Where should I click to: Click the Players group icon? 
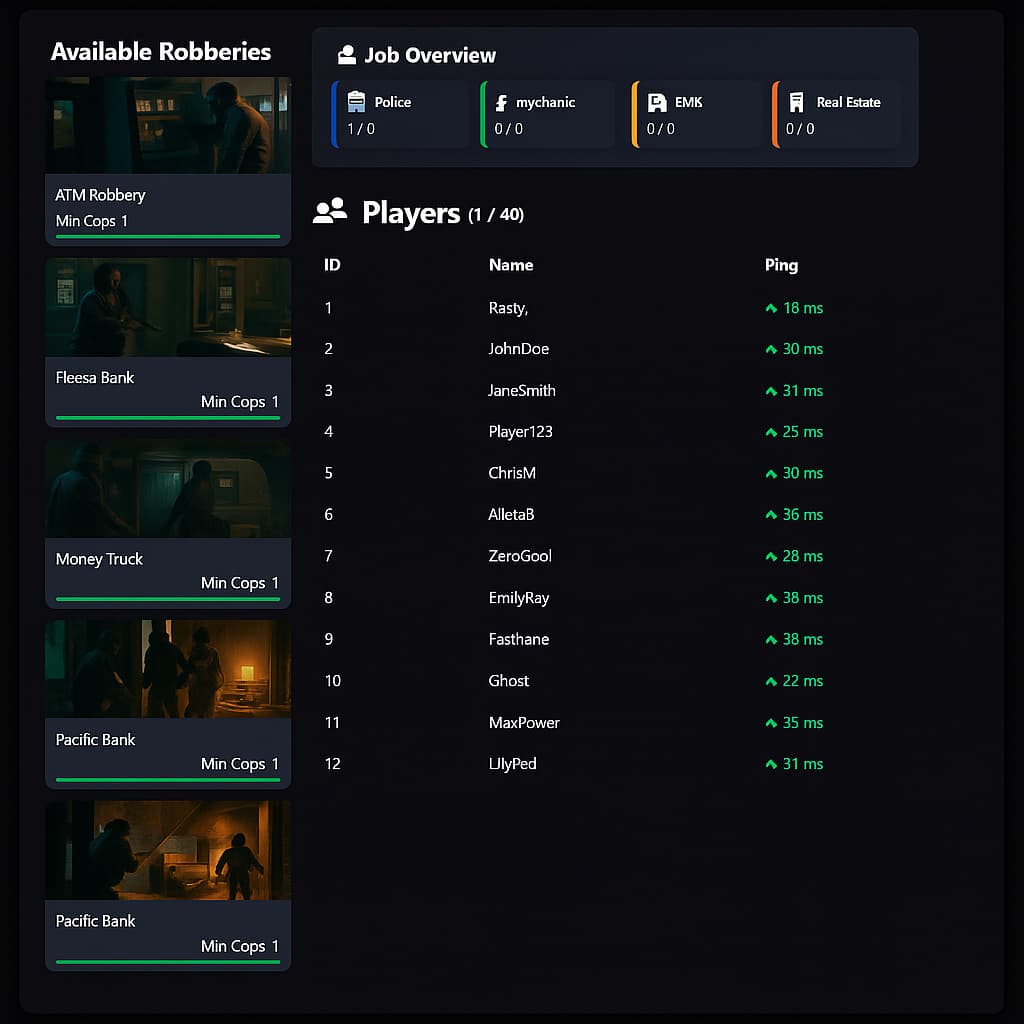coord(328,212)
